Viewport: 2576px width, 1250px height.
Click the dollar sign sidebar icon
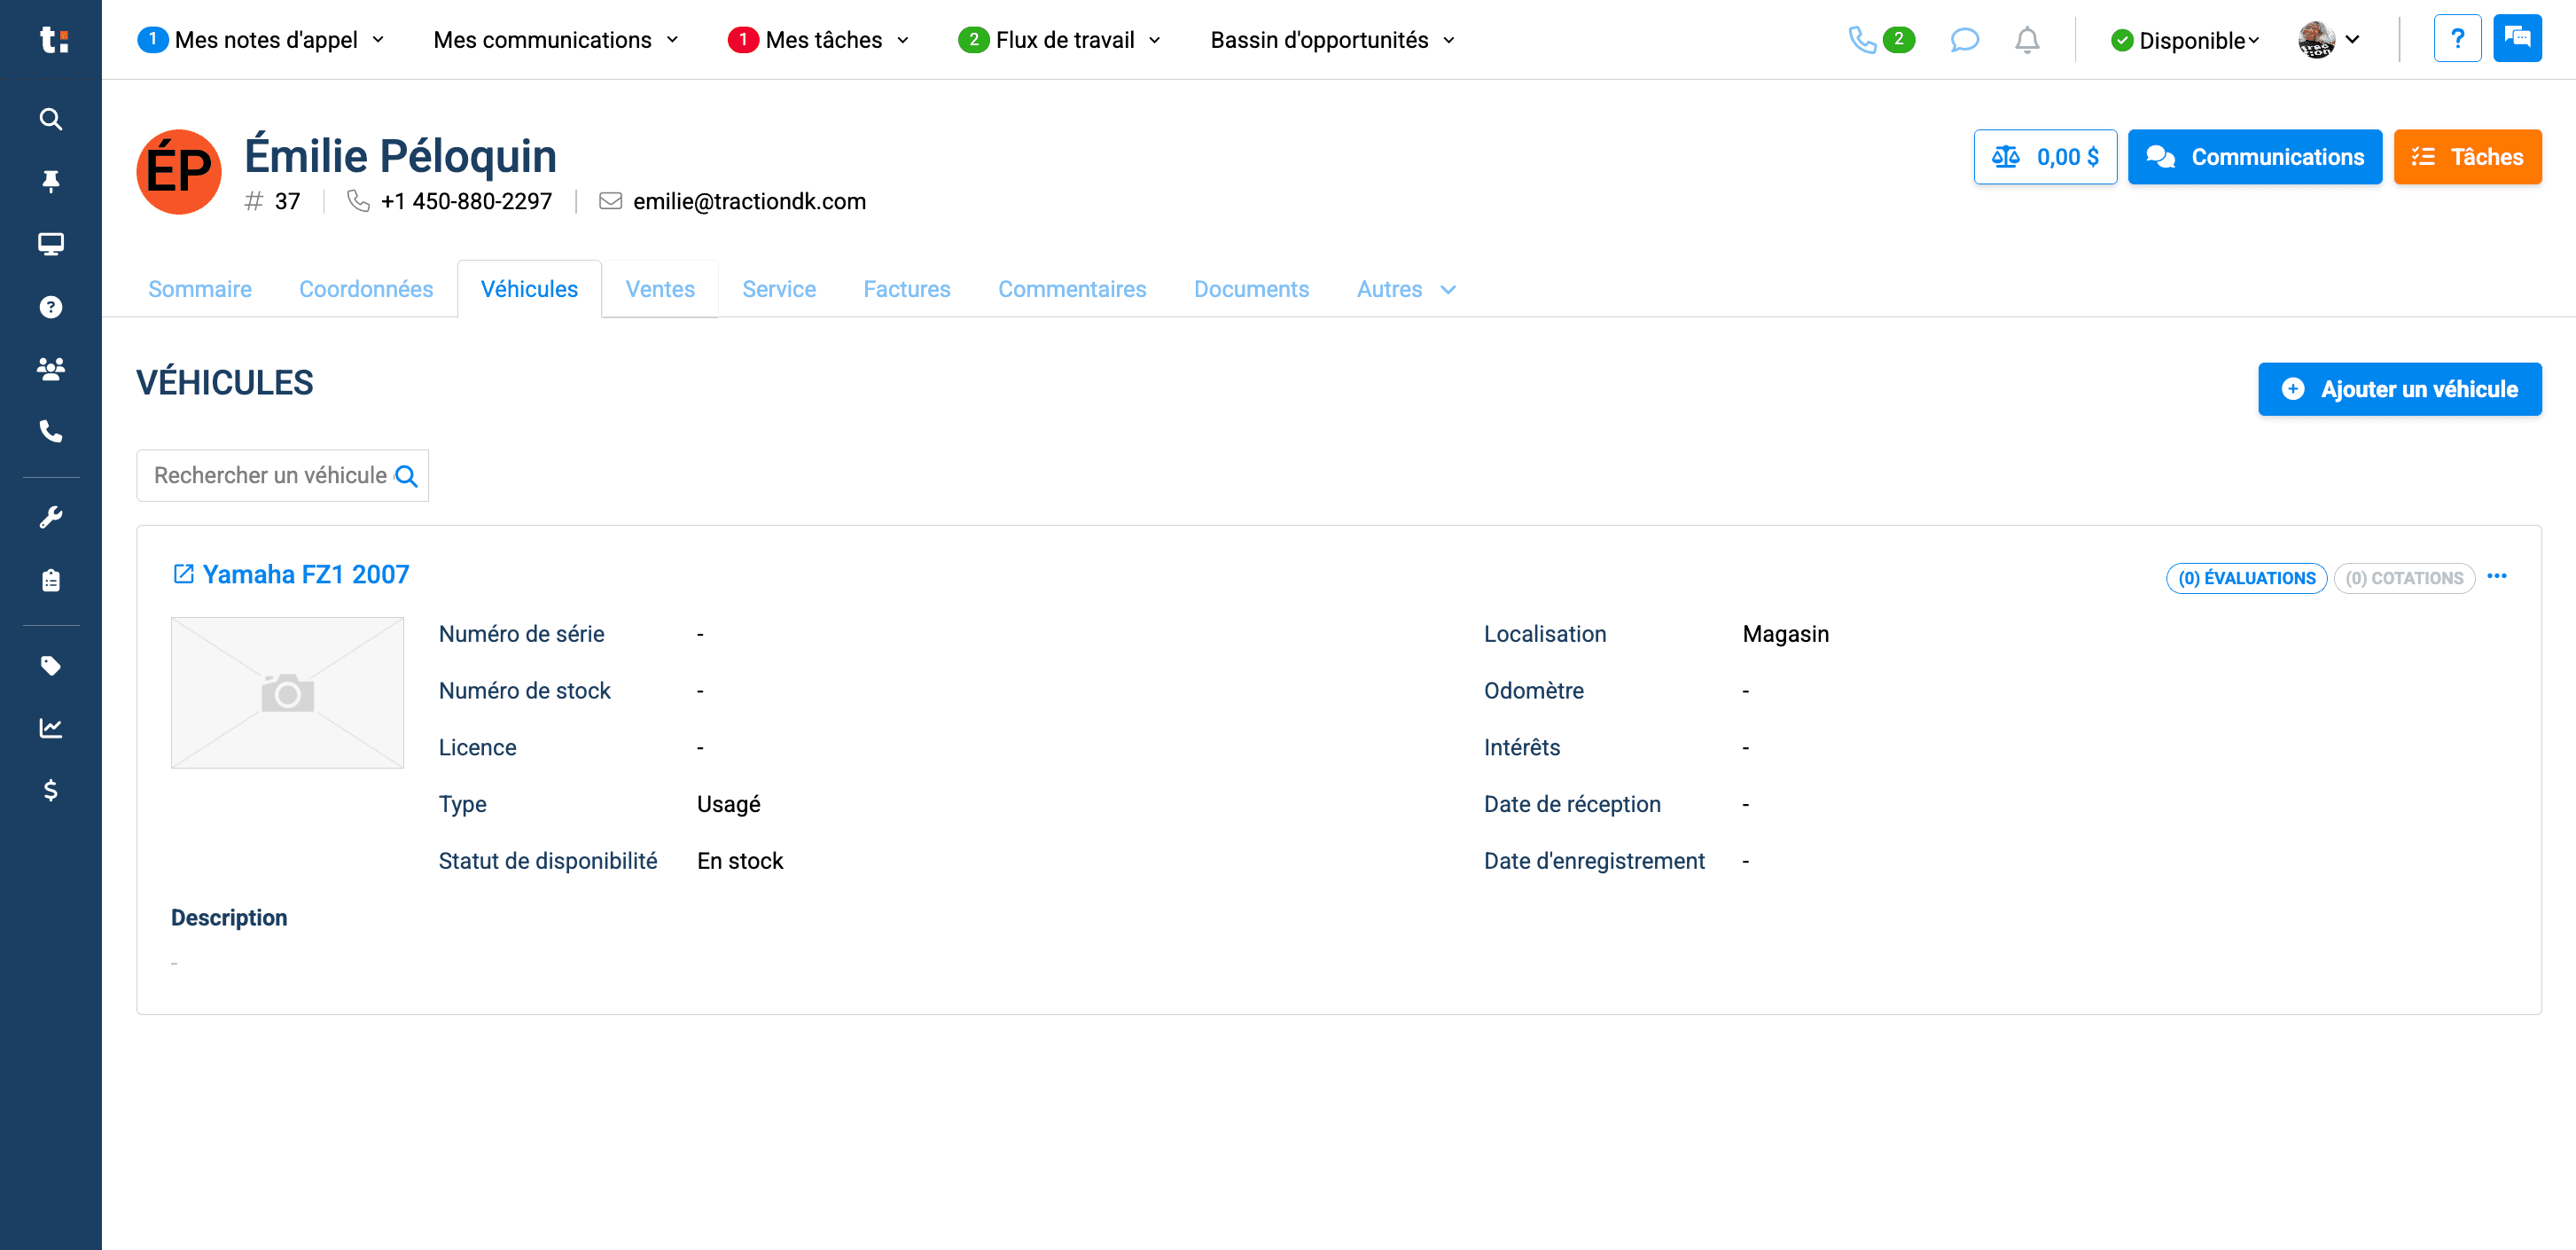pyautogui.click(x=50, y=790)
